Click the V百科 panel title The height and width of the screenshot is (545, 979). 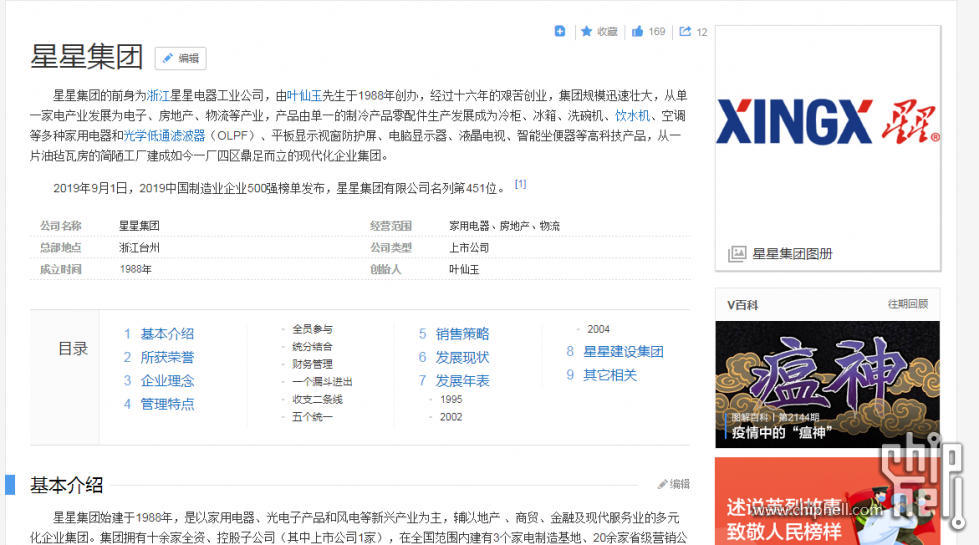pos(742,305)
